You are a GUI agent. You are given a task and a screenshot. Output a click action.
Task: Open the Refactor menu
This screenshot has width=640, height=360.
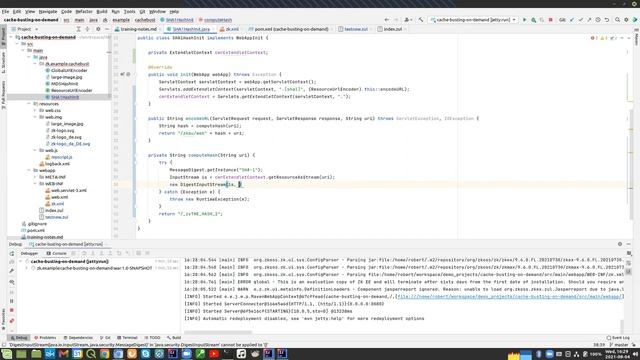click(x=84, y=11)
